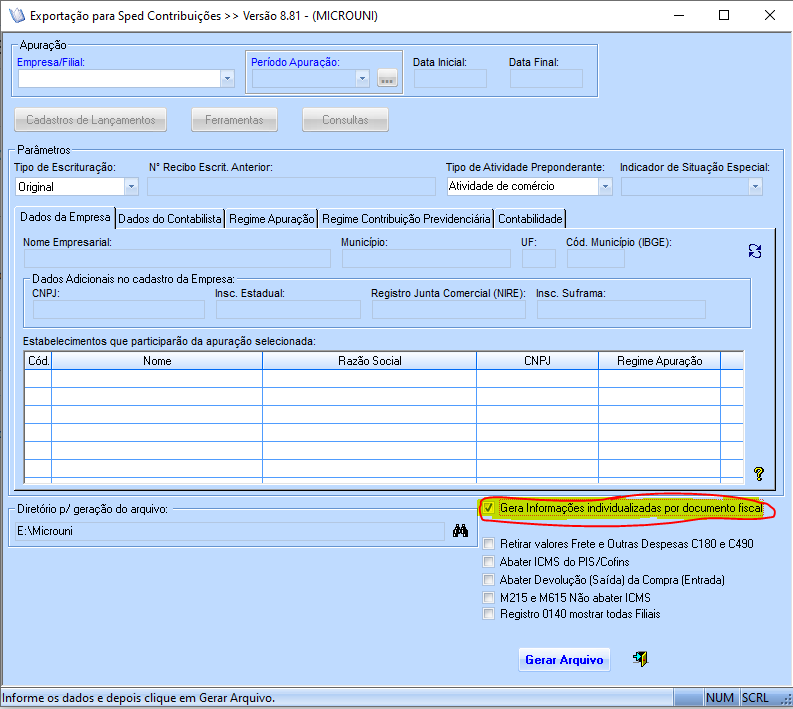
Task: Click the ellipsis button next to Período Apuração
Action: point(387,79)
